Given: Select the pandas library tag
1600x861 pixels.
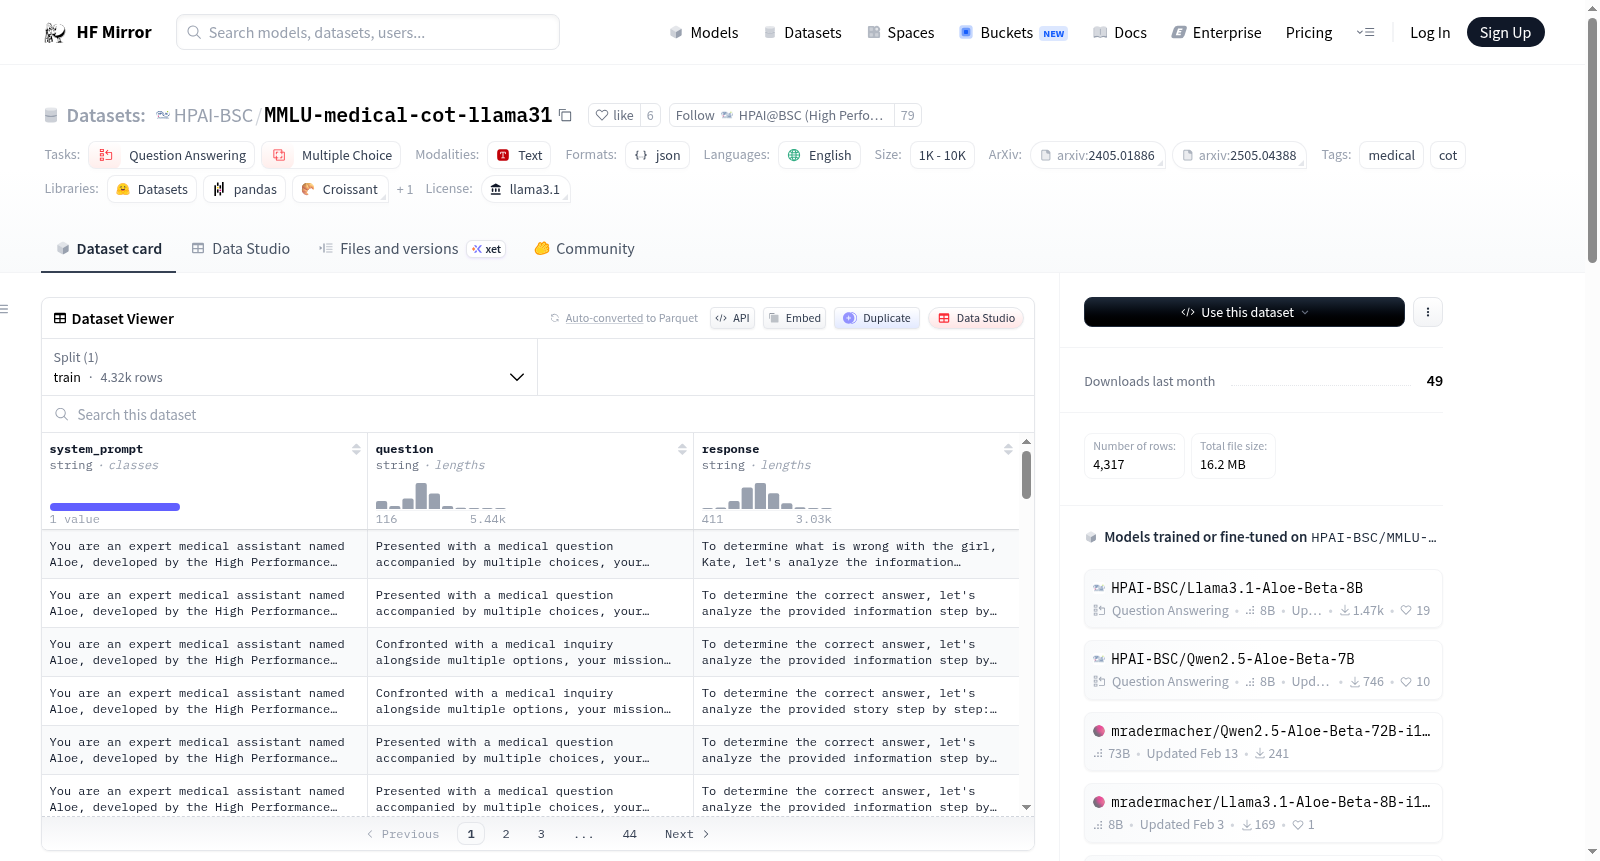Looking at the screenshot, I should 245,189.
